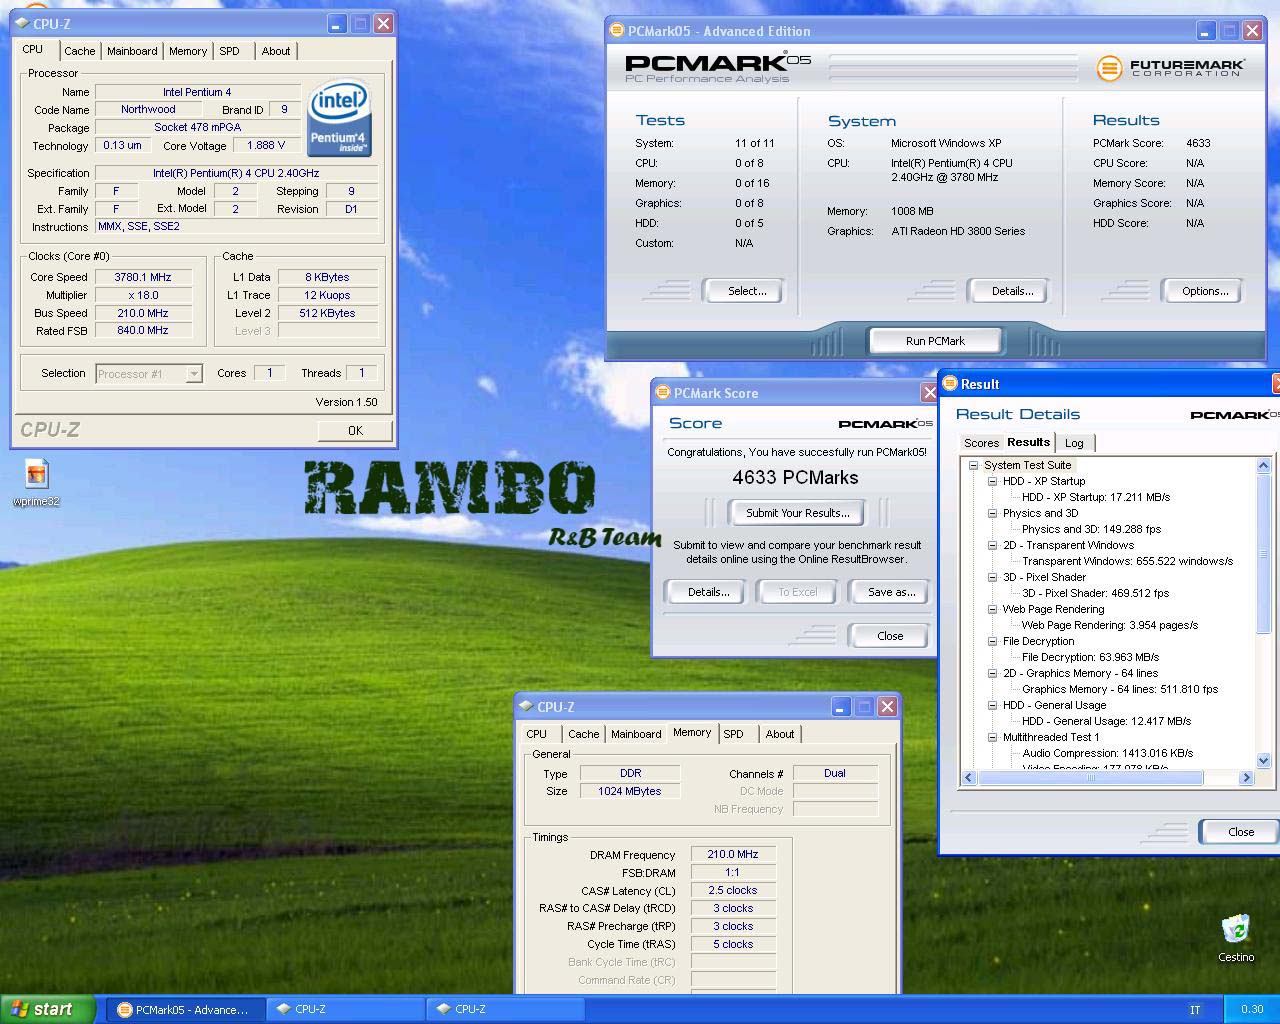Select 'Audio Compression: 1413.016 KB/s' row

pyautogui.click(x=1107, y=753)
